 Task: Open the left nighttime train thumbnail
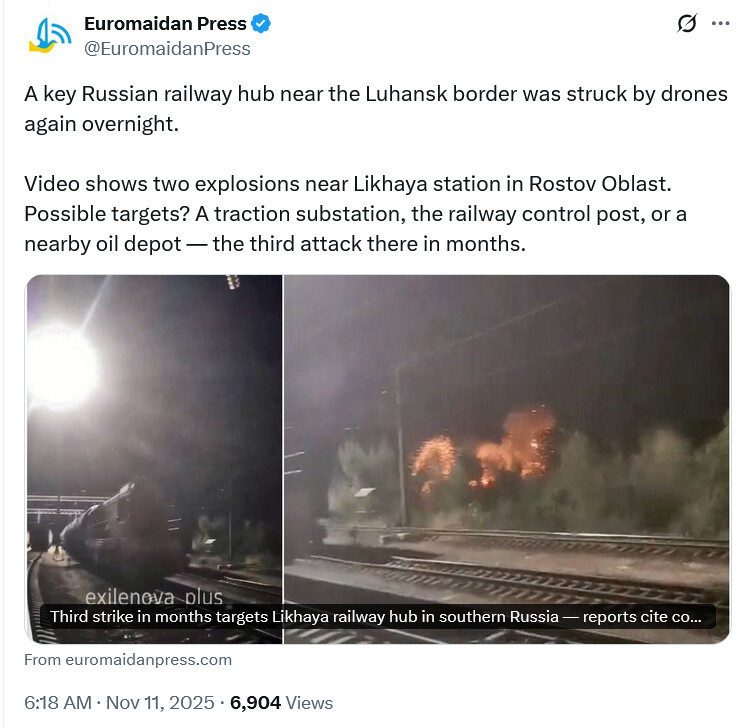[x=154, y=459]
